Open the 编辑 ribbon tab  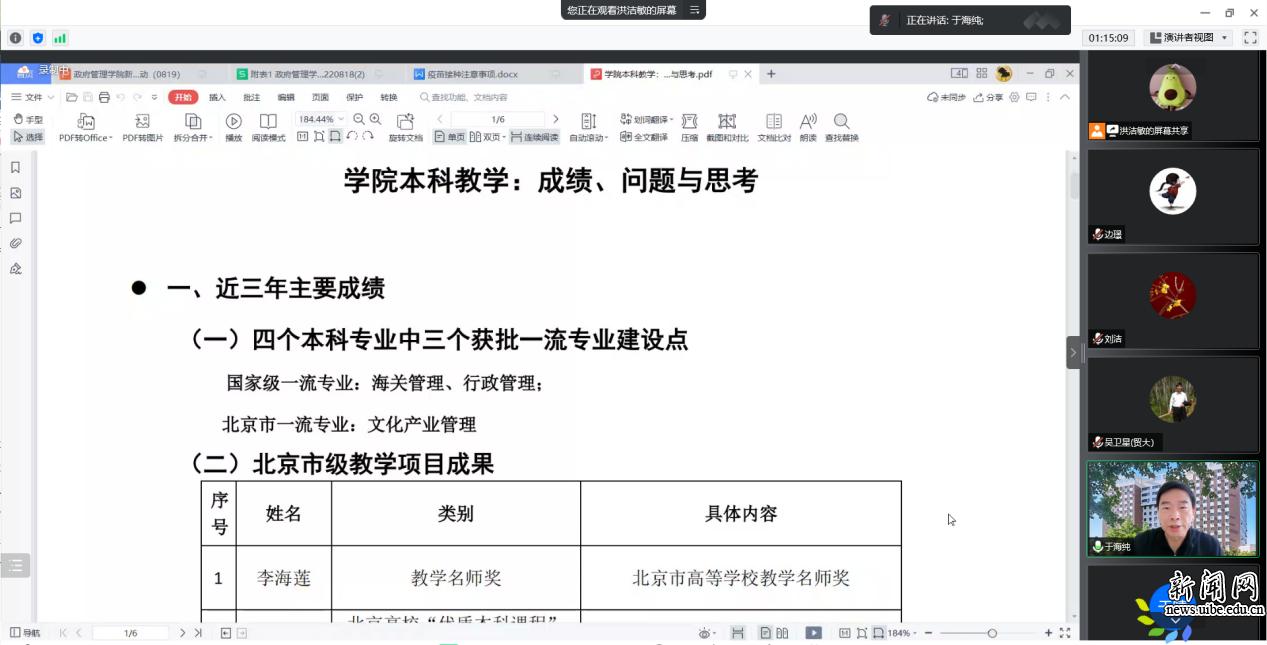tap(286, 97)
